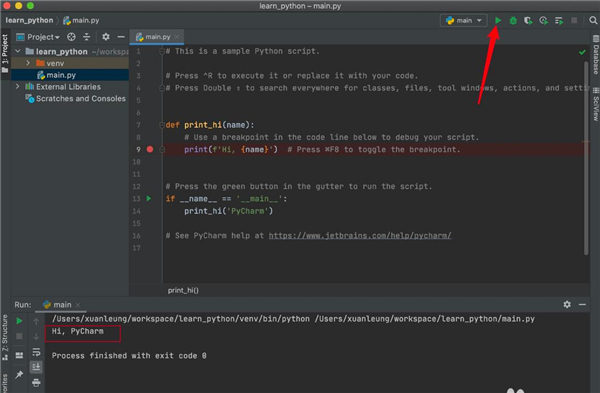
Task: Run main with the green play button
Action: [498, 20]
